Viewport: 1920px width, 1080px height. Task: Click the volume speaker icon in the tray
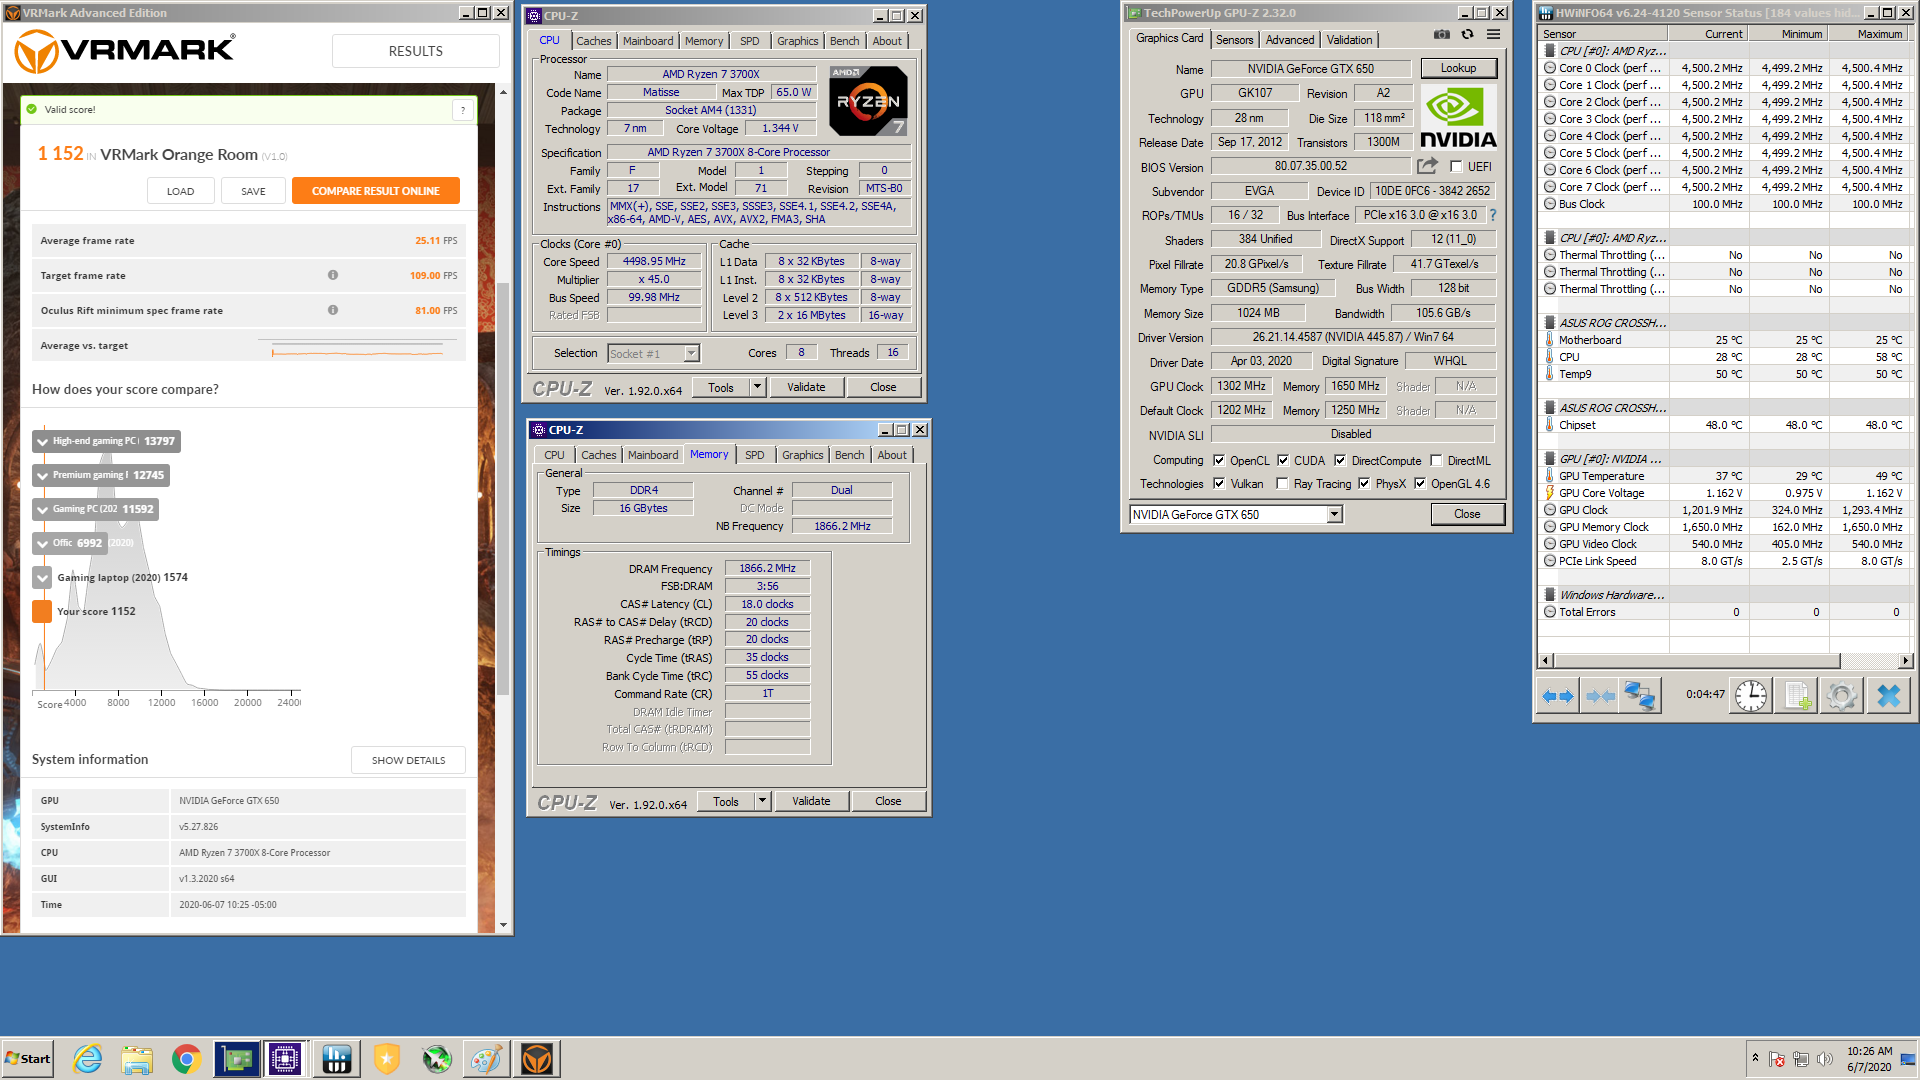pos(1825,1059)
